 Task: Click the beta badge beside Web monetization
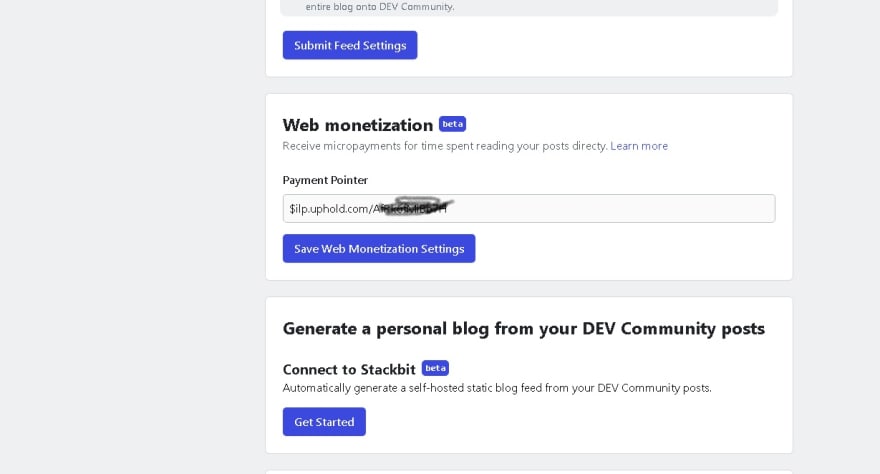click(452, 124)
